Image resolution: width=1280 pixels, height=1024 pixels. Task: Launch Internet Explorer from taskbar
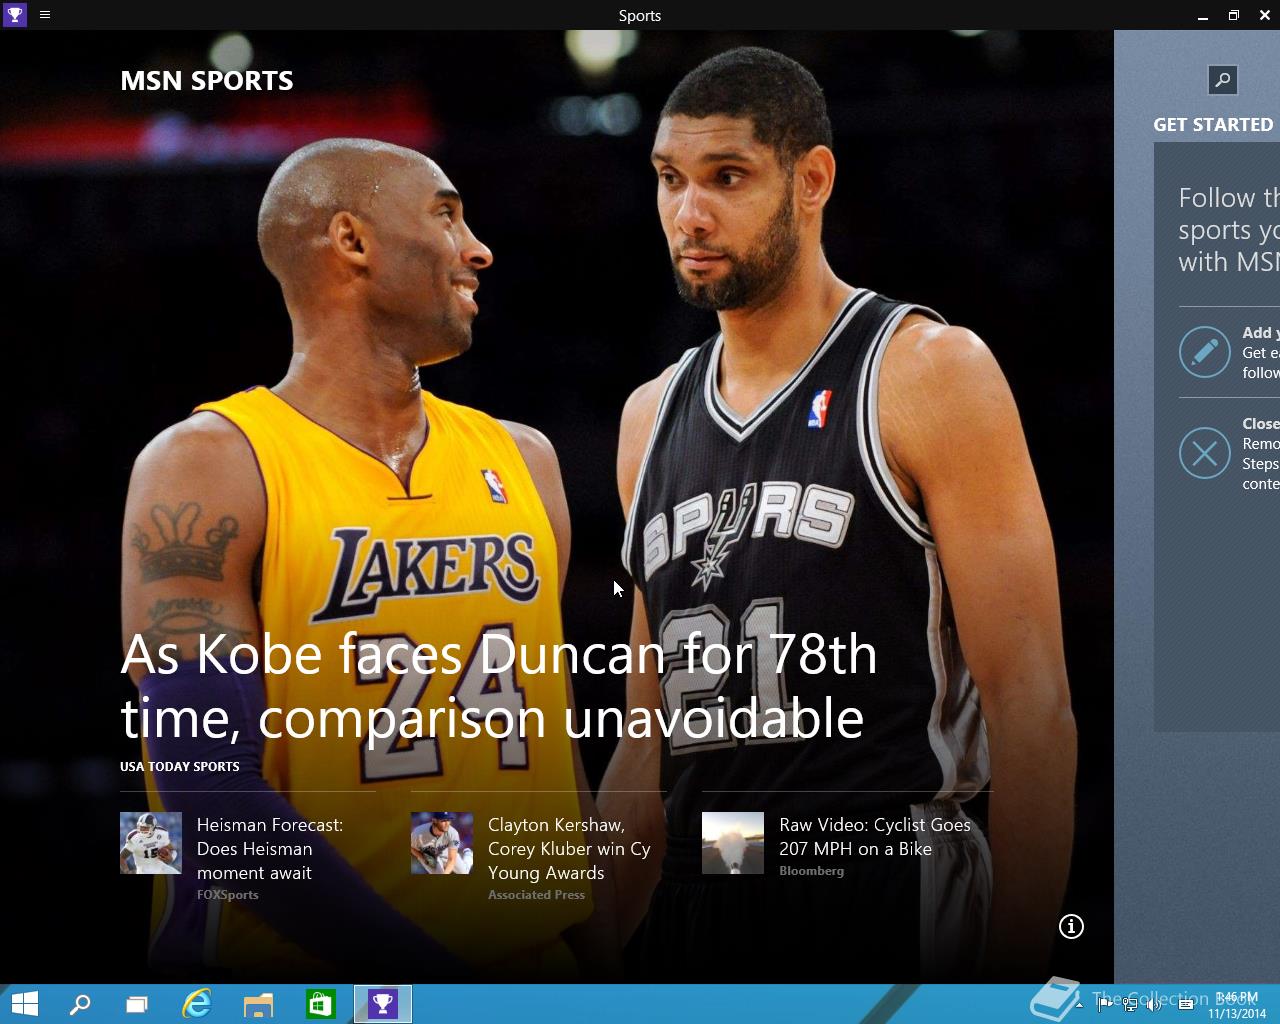pyautogui.click(x=197, y=1004)
